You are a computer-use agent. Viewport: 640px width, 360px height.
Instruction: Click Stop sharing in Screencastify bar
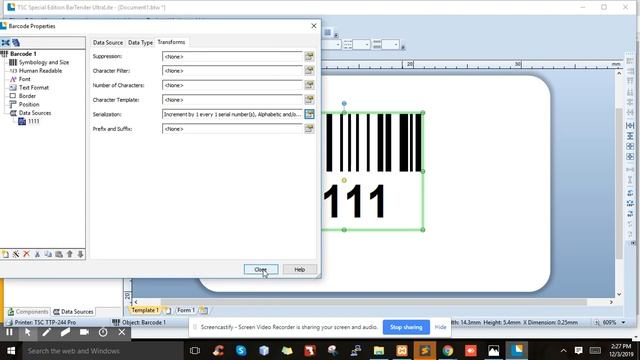tap(406, 327)
